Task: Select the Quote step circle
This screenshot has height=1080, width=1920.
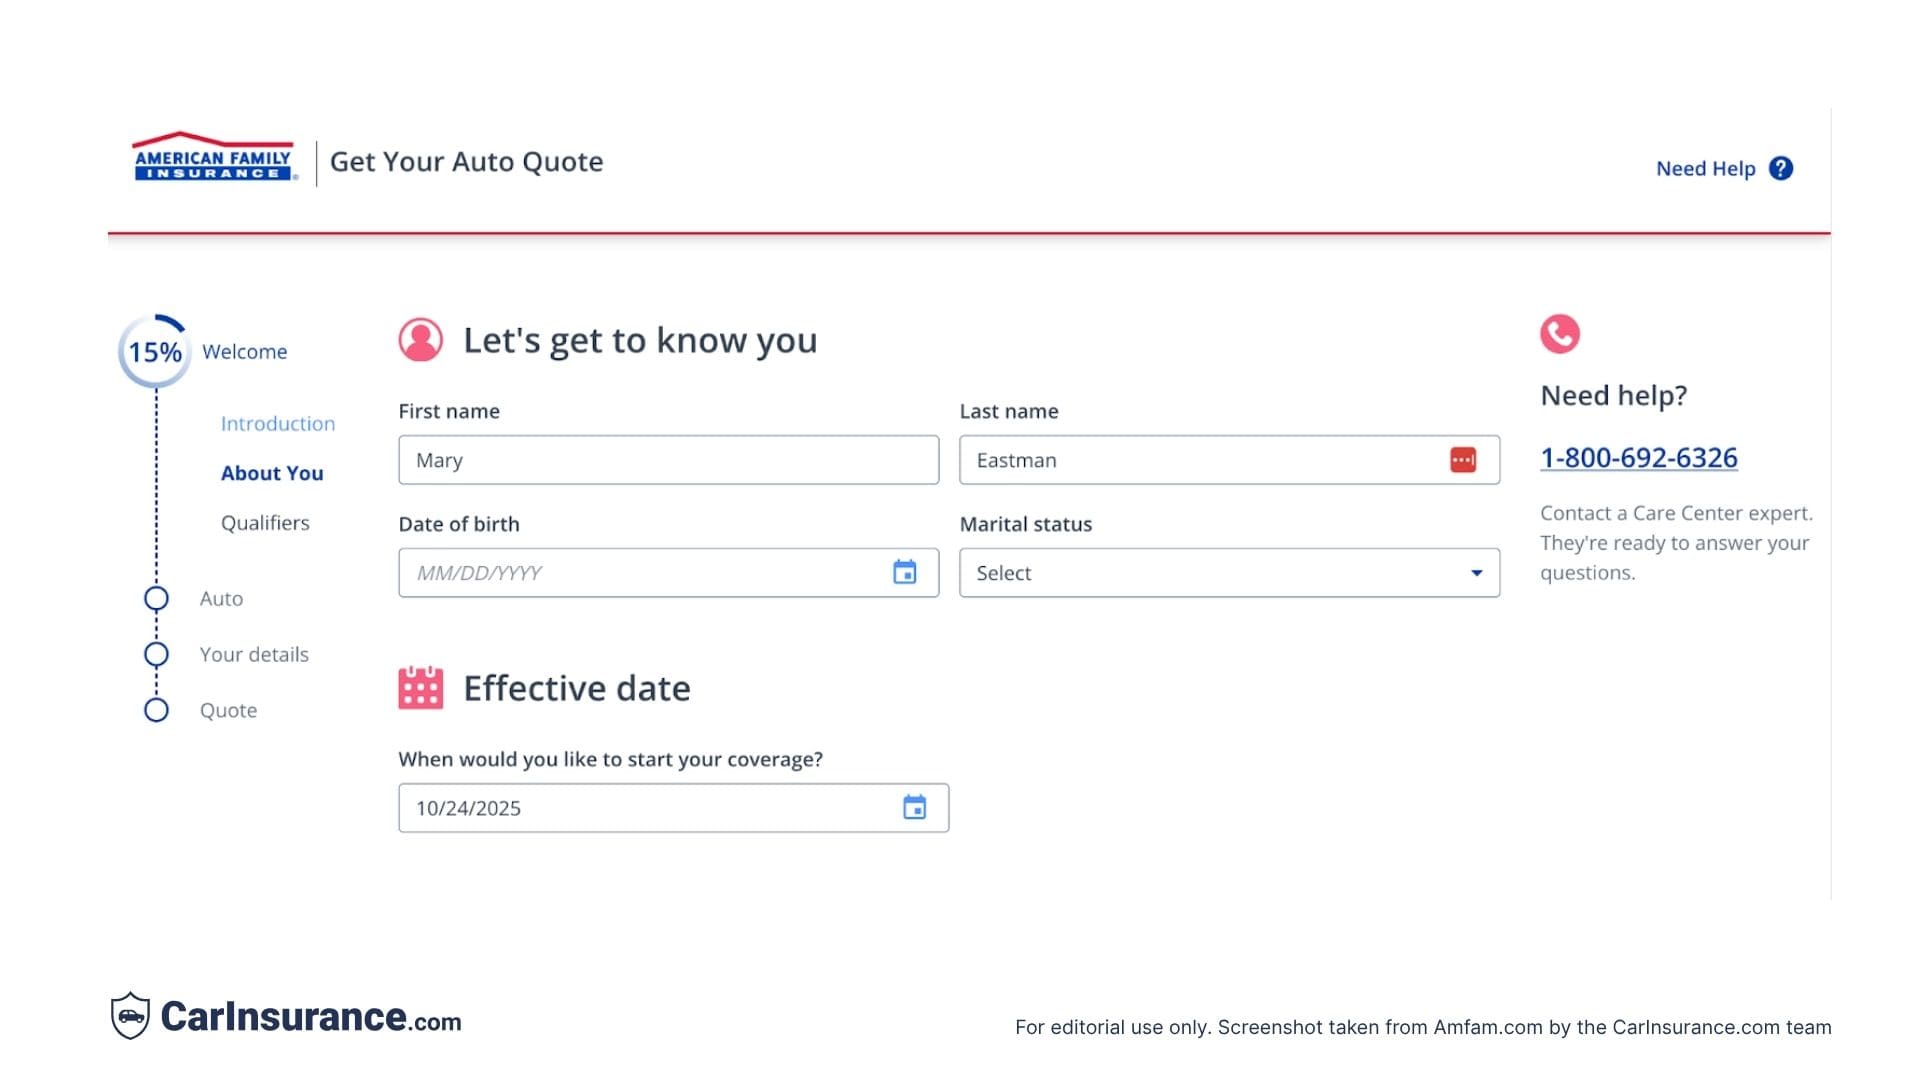Action: point(157,710)
